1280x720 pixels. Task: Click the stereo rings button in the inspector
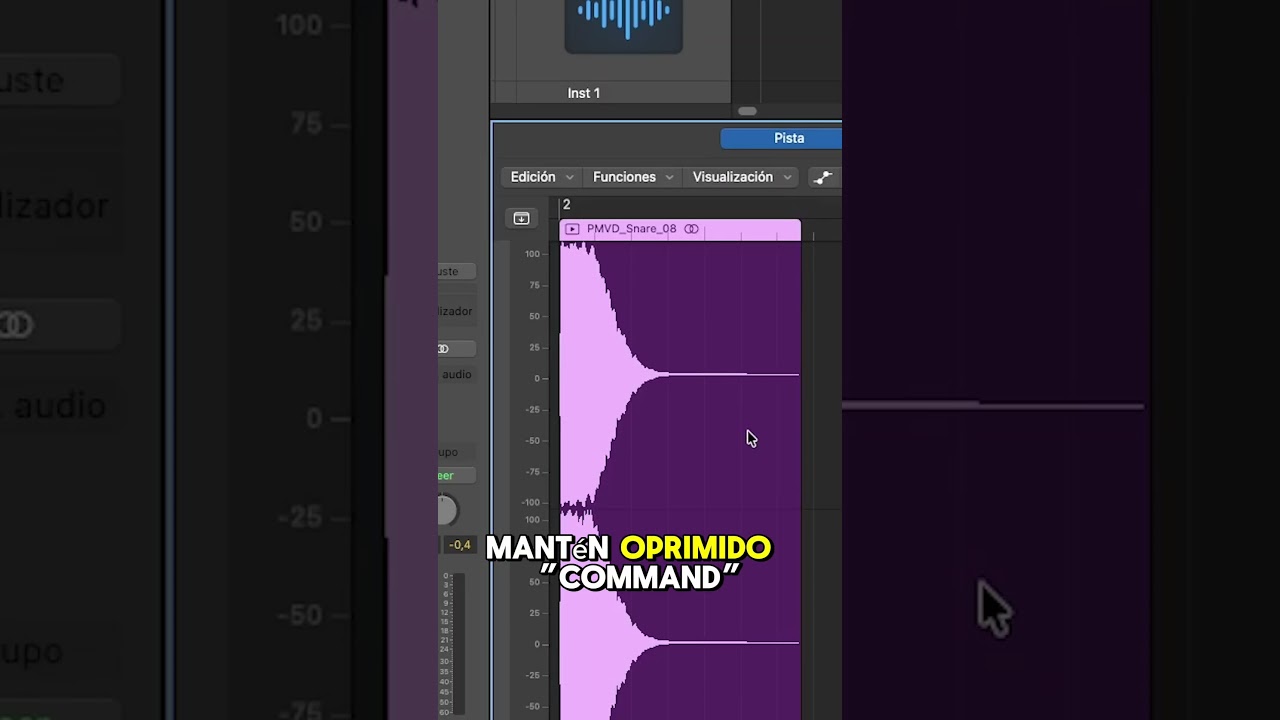457,348
